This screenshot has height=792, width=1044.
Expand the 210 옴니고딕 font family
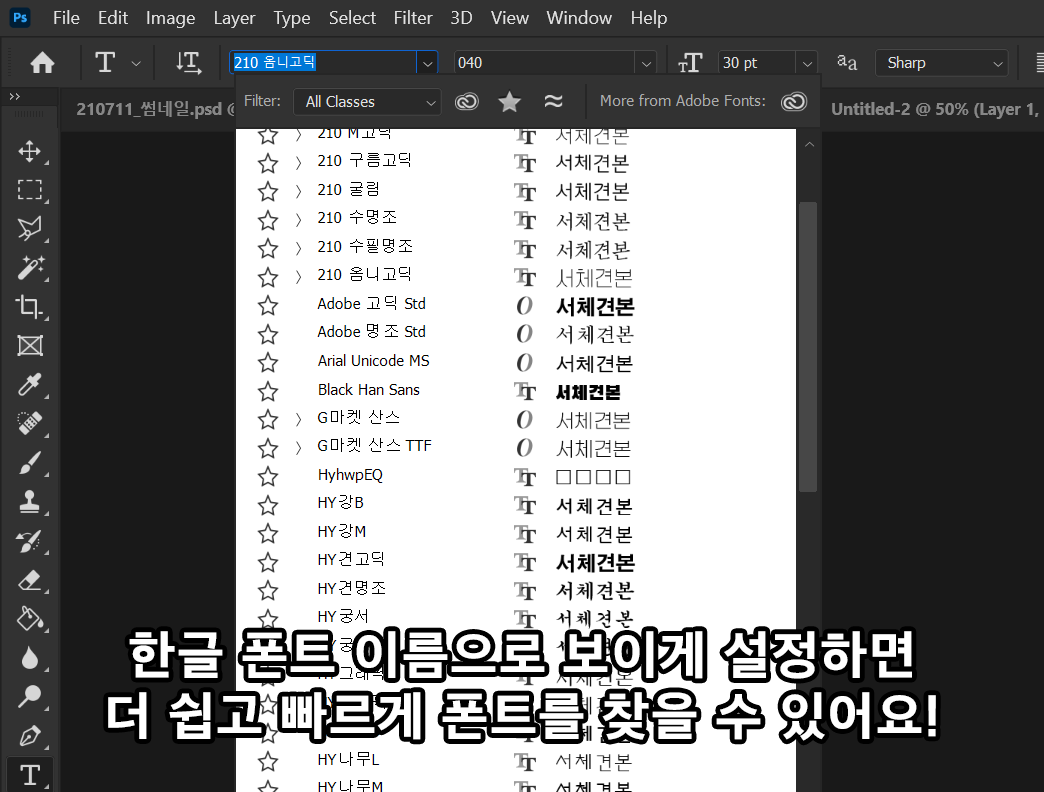(x=298, y=276)
